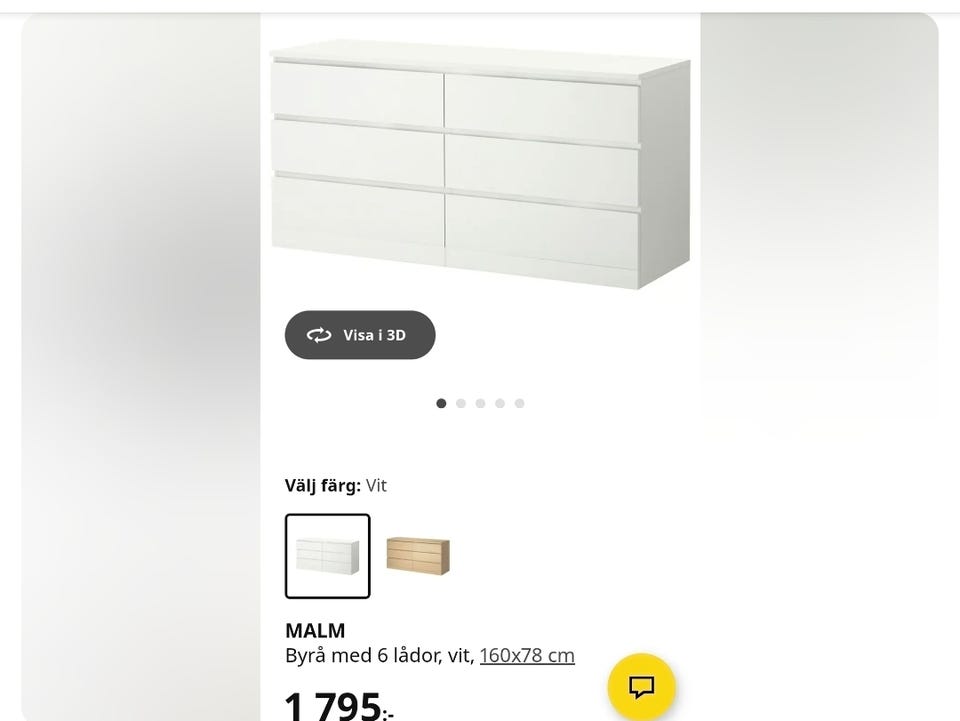The width and height of the screenshot is (960, 721).
Task: Click the Välj färg label
Action: (322, 486)
